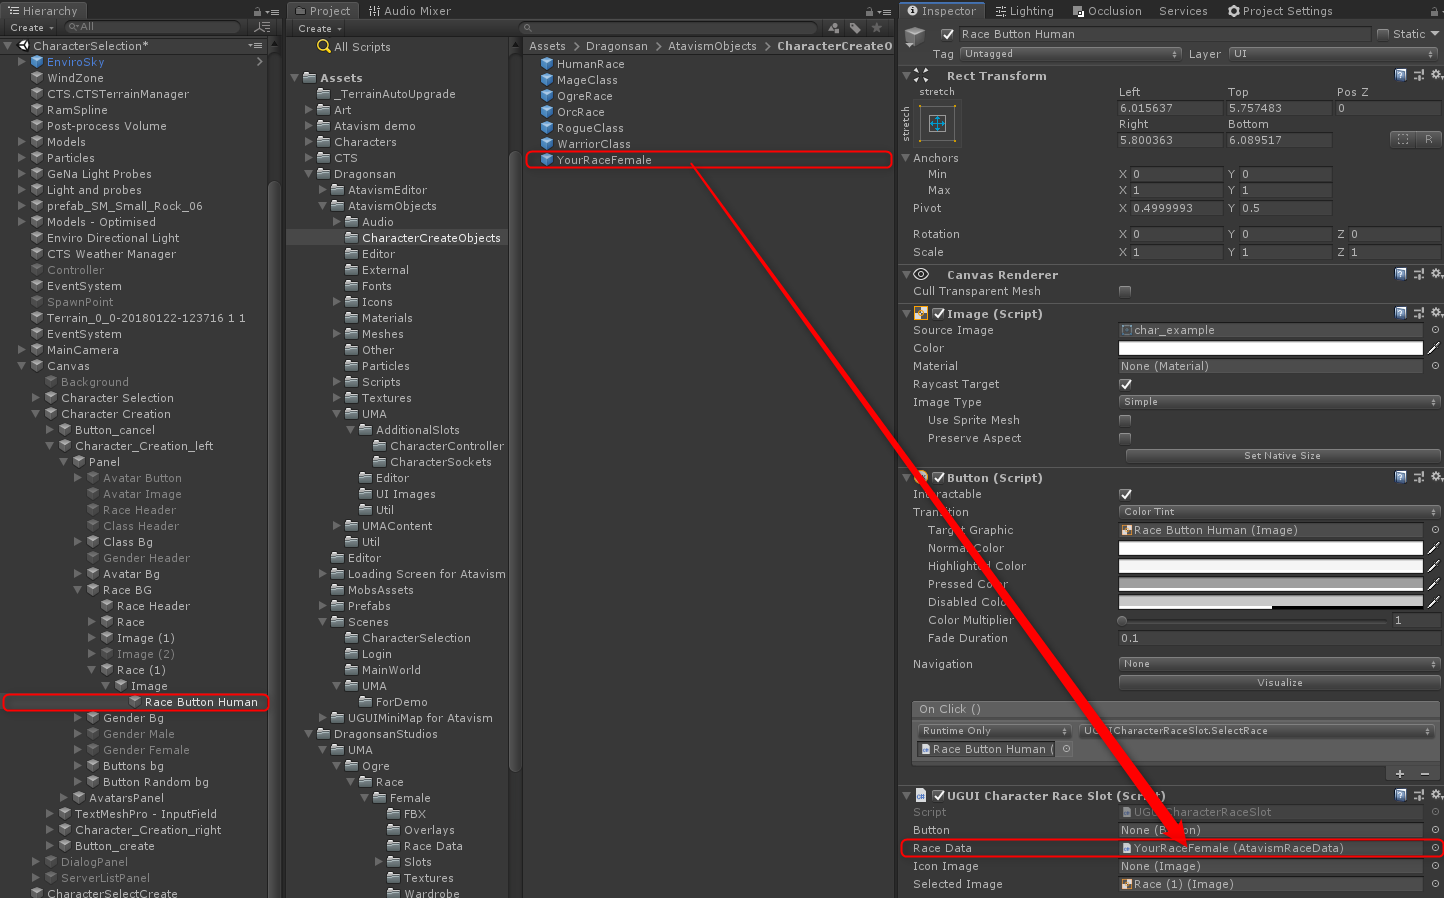
Task: Open help reference for Image (Script) component
Action: tap(1401, 313)
